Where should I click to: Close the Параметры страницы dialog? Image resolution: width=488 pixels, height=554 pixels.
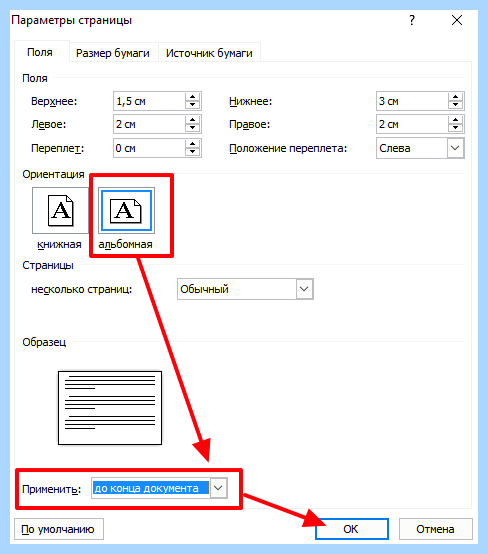click(x=457, y=20)
